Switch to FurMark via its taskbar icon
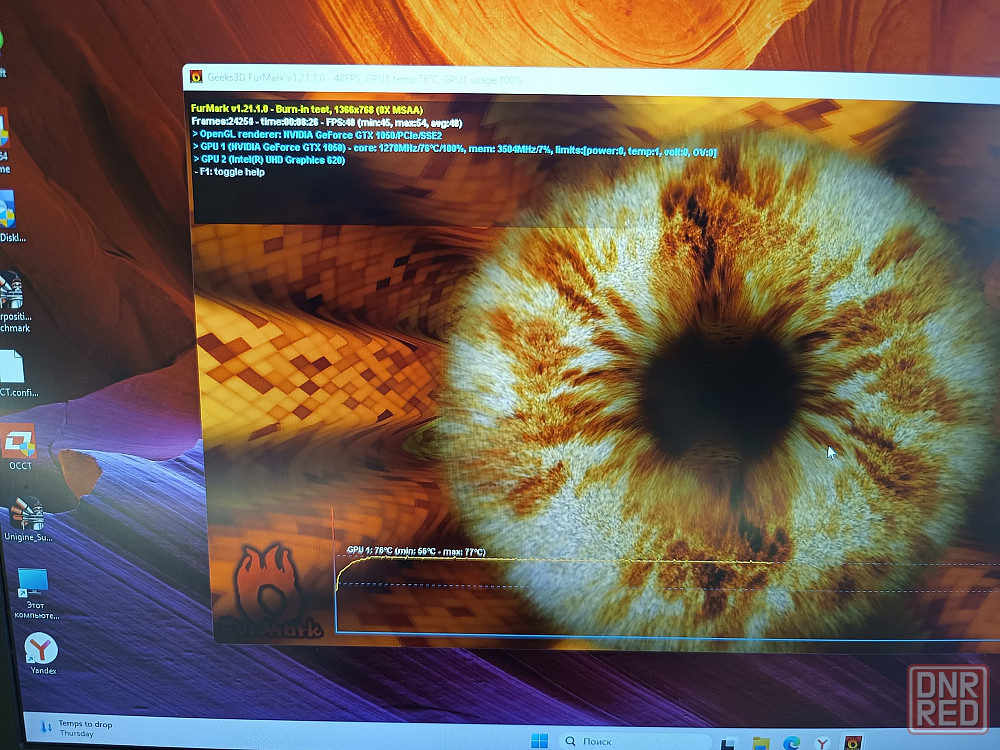 [x=854, y=743]
